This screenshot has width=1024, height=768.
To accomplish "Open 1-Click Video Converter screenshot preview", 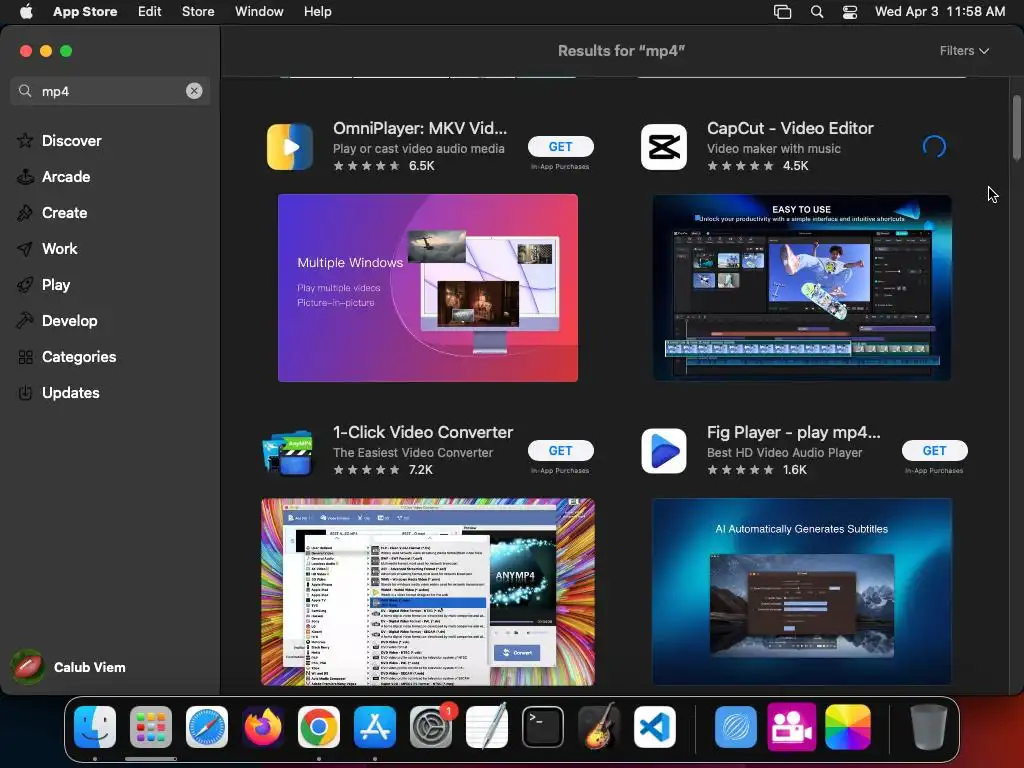I will [x=428, y=592].
